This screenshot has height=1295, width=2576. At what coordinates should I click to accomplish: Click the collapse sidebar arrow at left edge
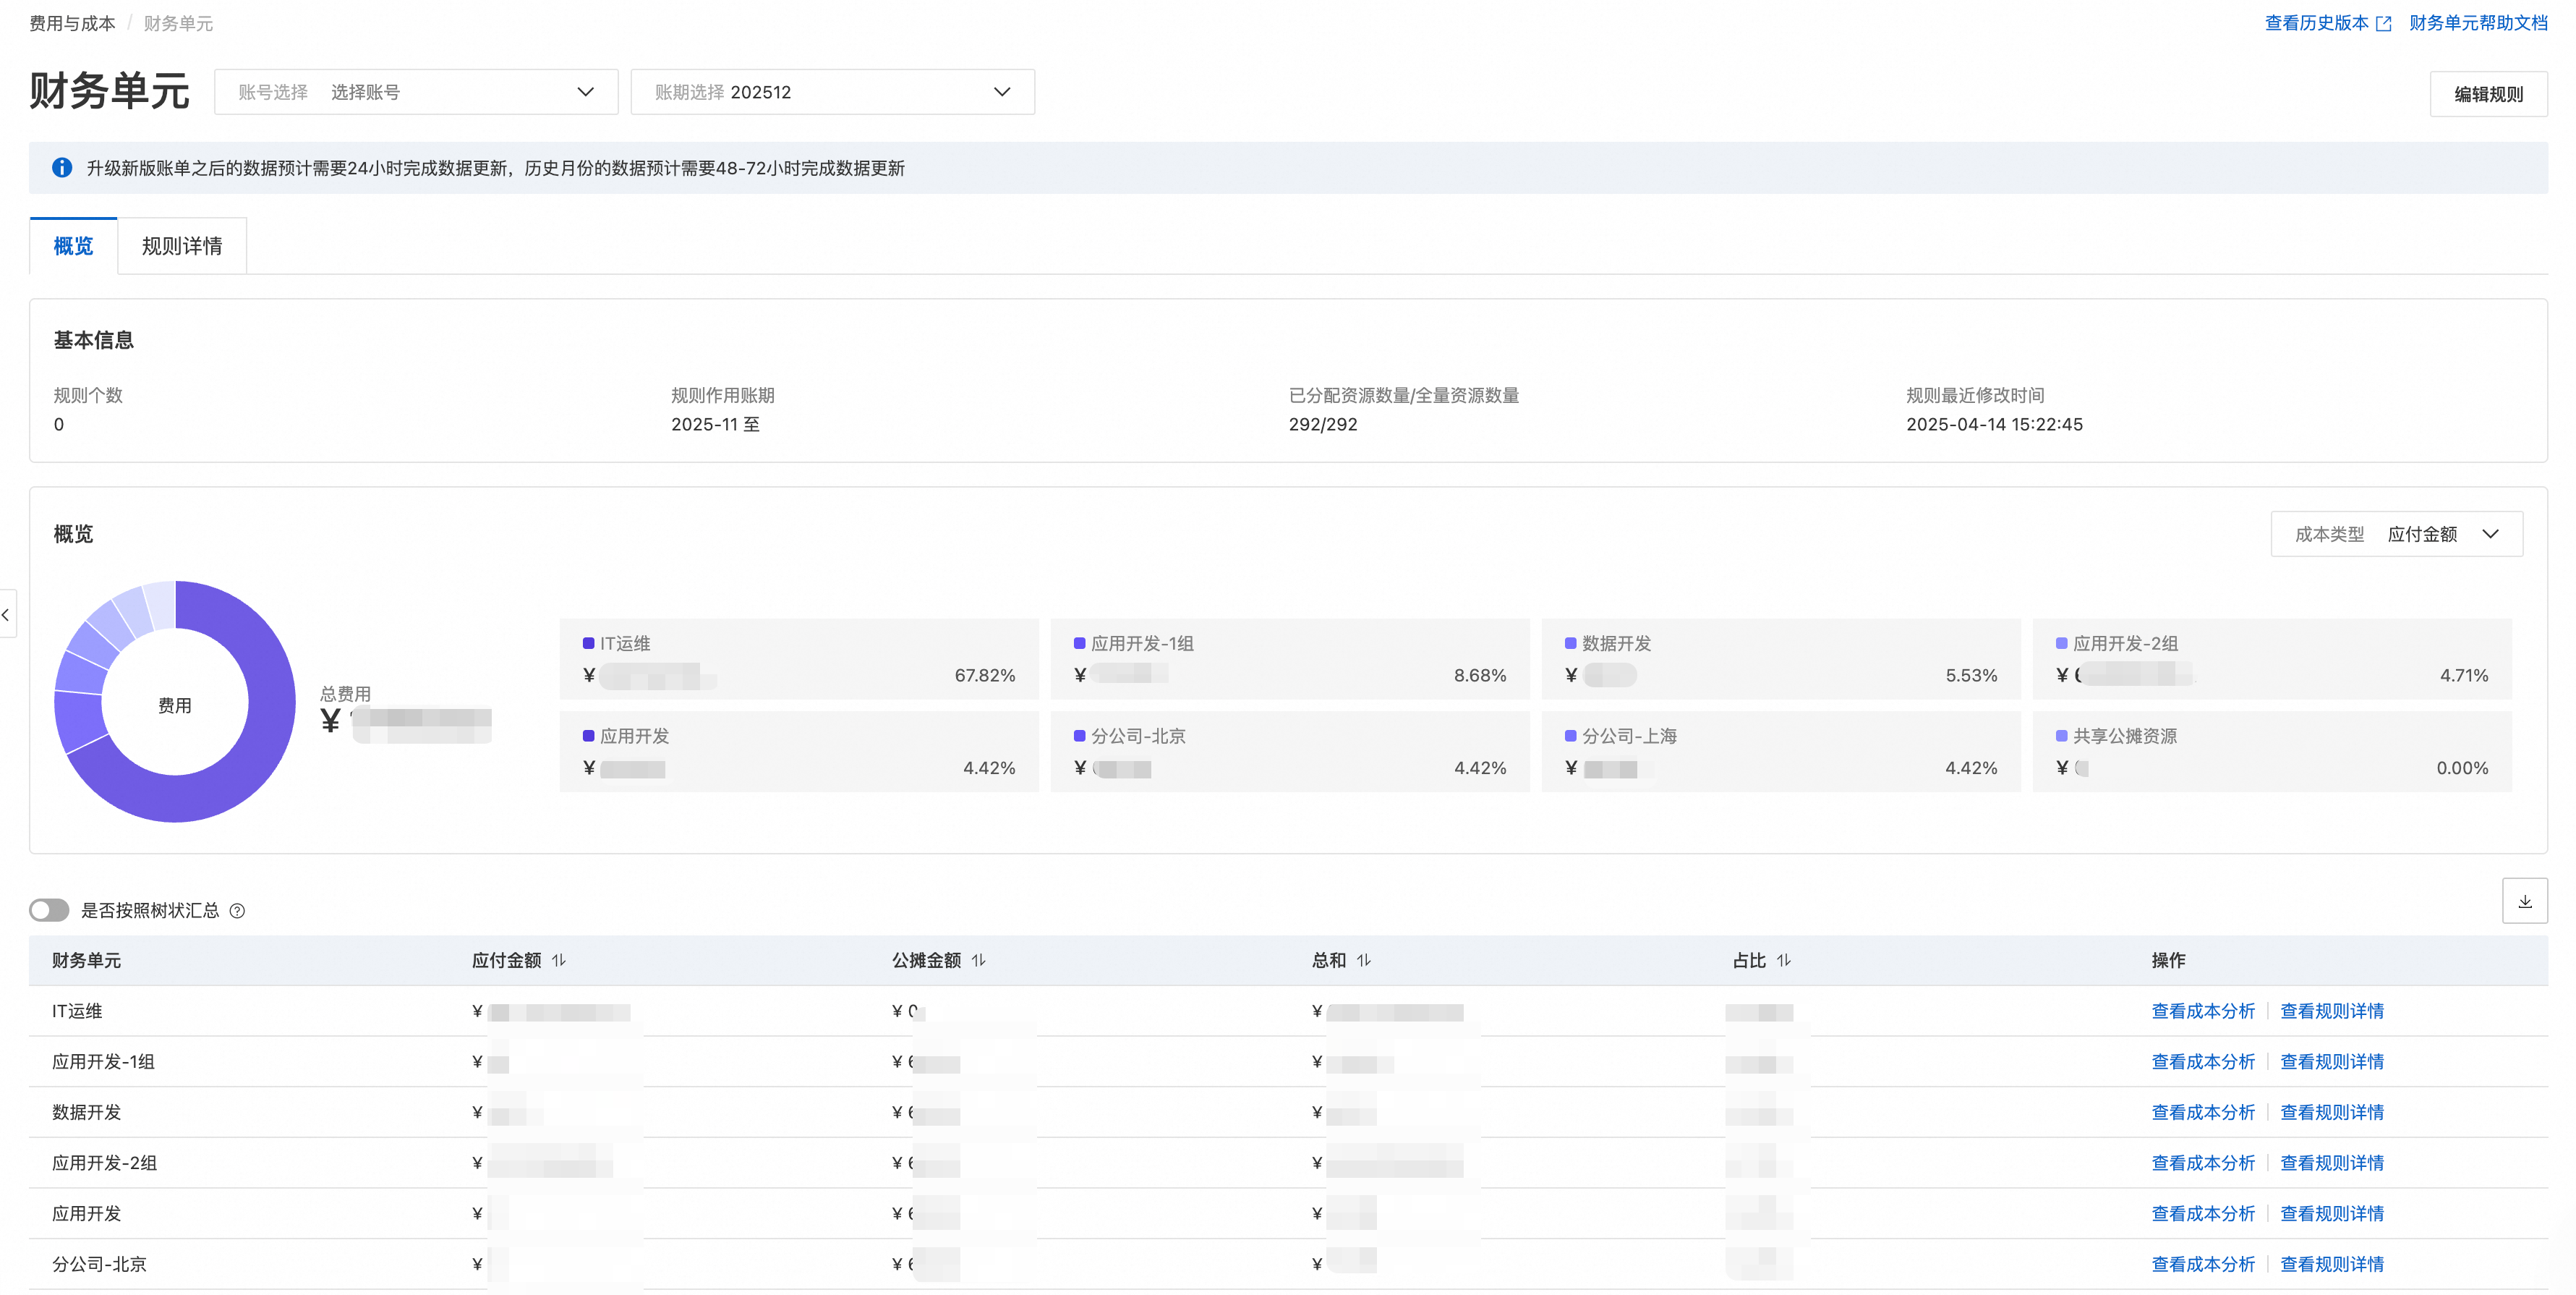click(x=6, y=615)
